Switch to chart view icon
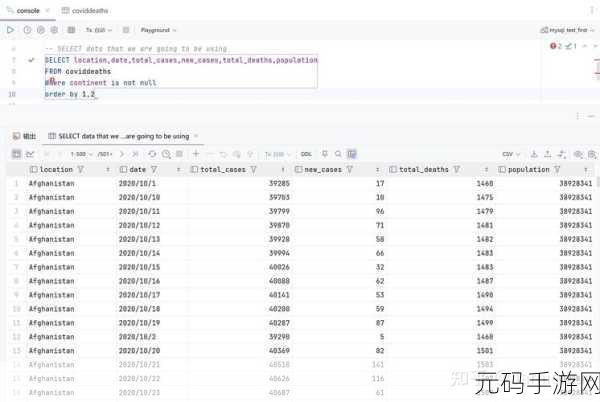 (x=30, y=154)
